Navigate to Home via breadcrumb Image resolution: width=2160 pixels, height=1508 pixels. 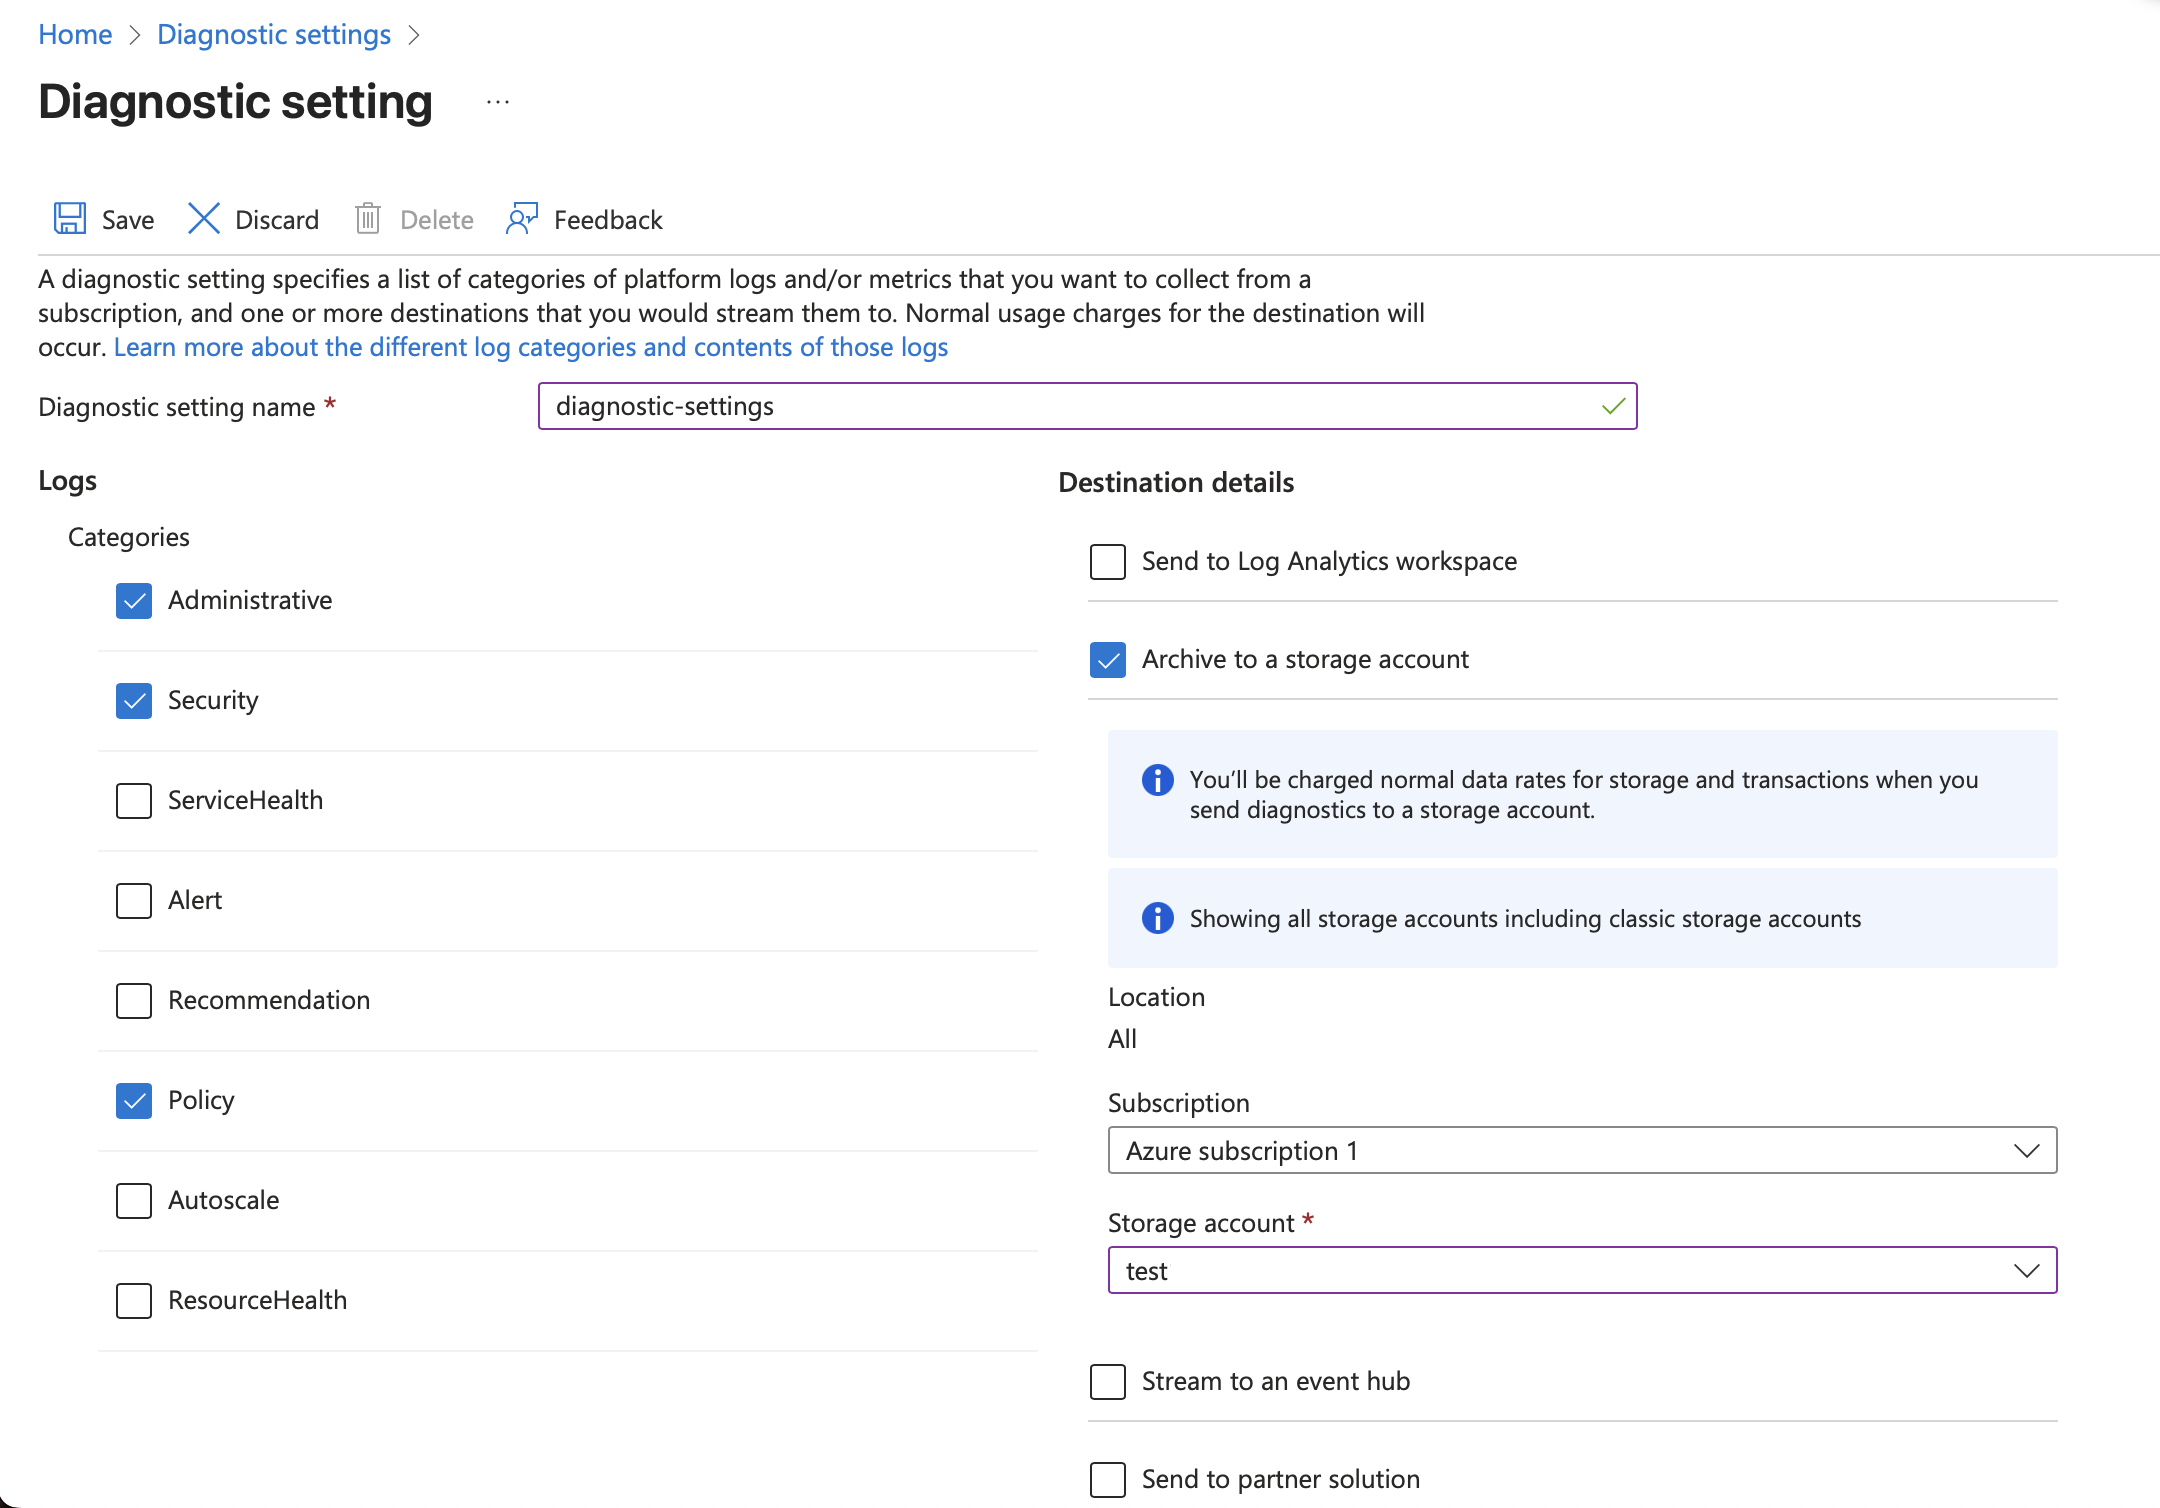75,34
